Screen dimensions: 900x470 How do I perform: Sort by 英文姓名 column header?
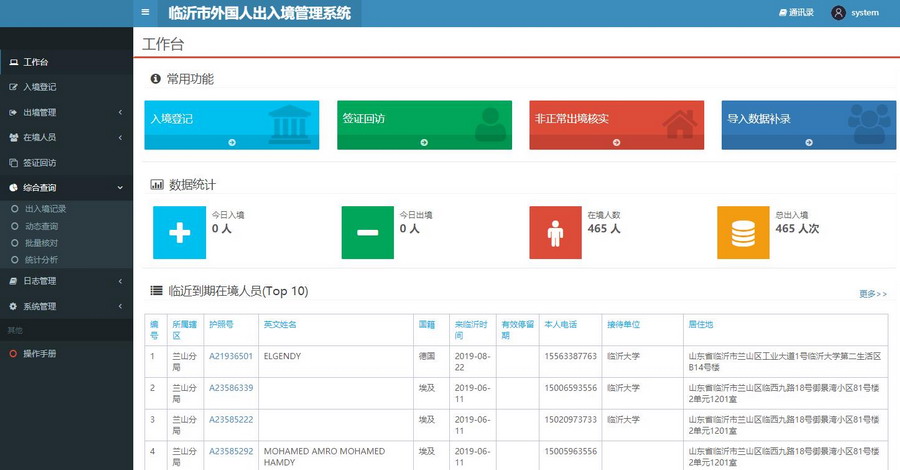tap(280, 324)
